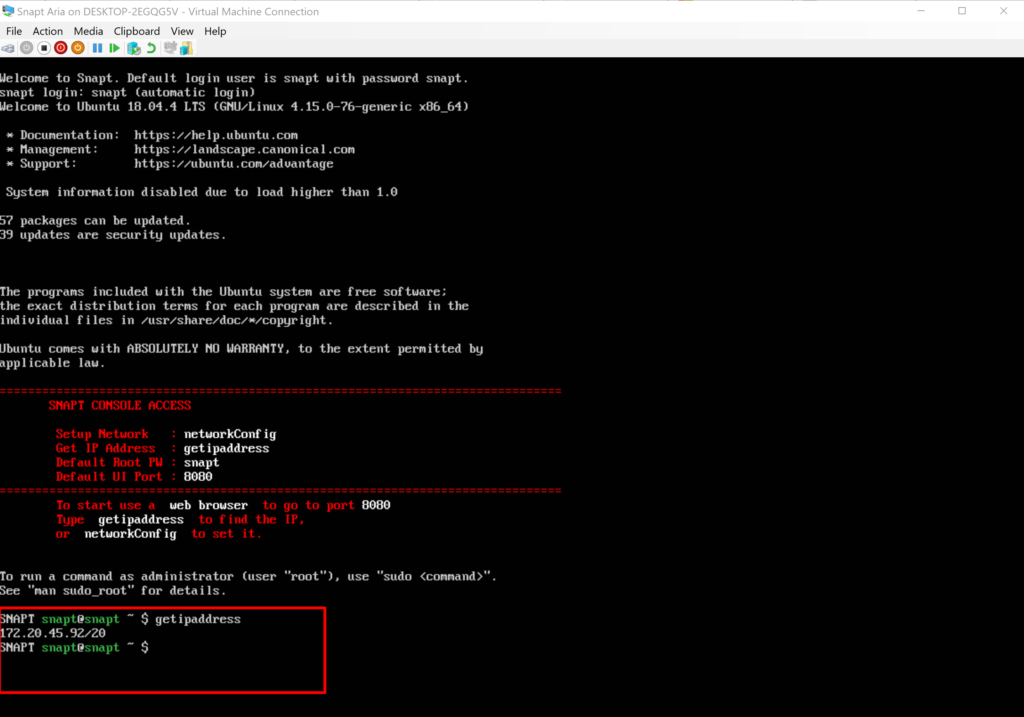
Task: Send Ctrl+Alt+Delete using the toolbar icon
Action: 8,48
